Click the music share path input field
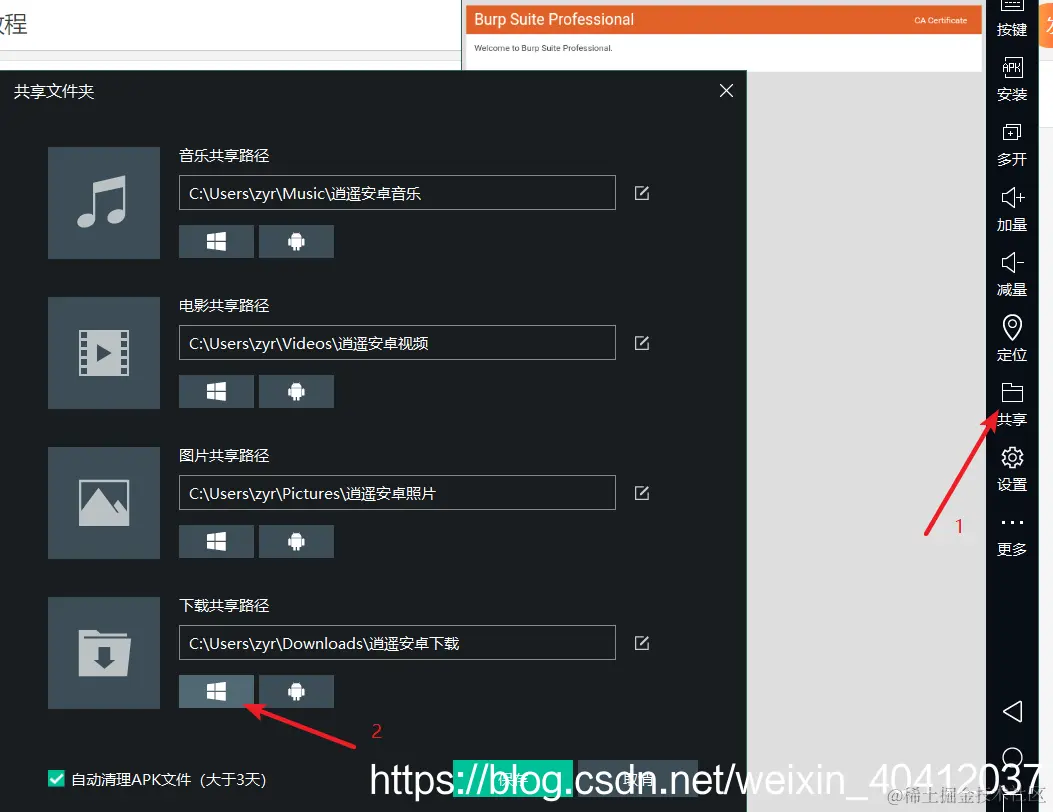Image resolution: width=1053 pixels, height=812 pixels. pos(398,193)
